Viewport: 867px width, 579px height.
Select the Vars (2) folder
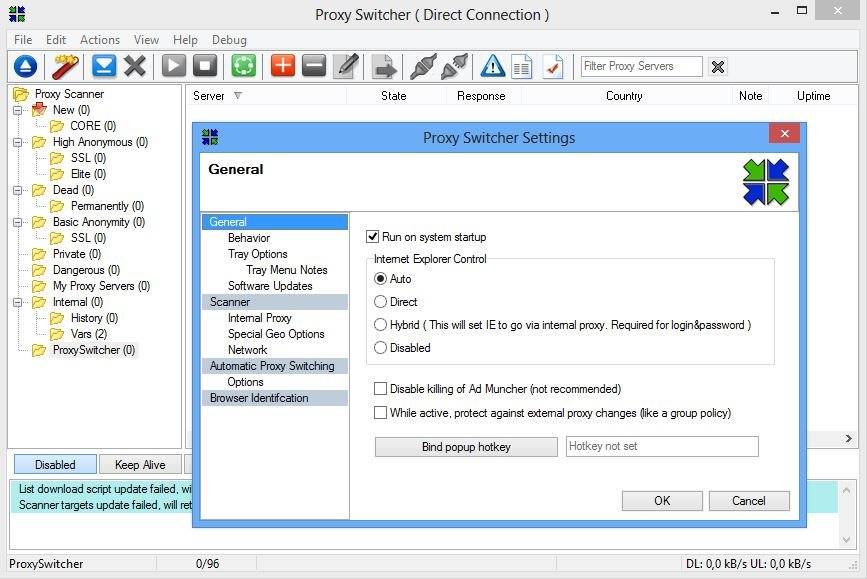point(88,334)
